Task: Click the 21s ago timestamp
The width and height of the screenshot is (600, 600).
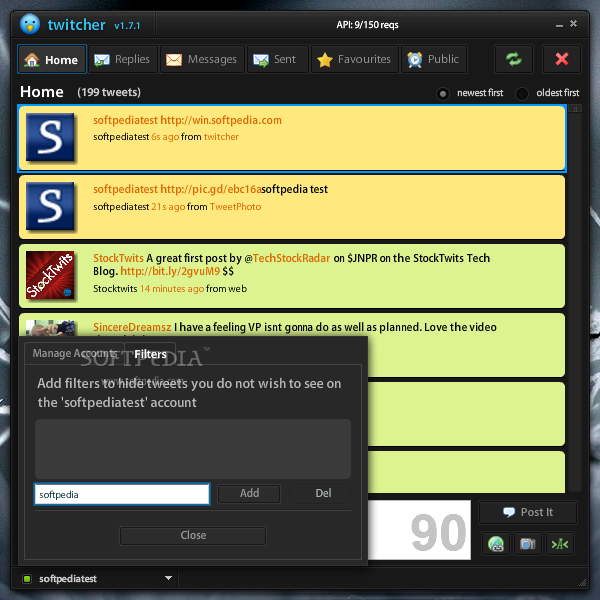Action: coord(168,207)
